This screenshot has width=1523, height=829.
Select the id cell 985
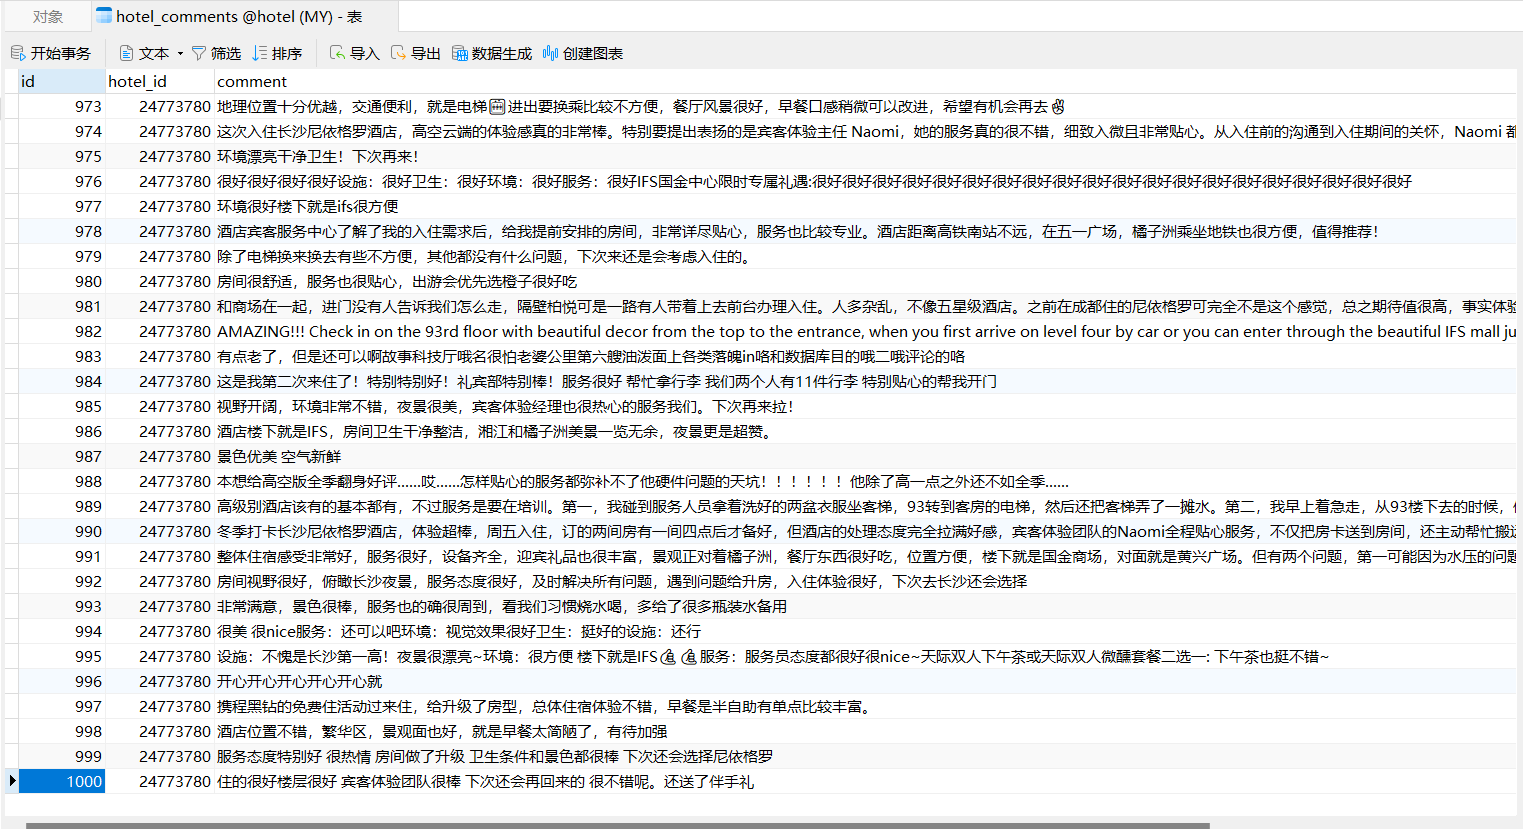coord(62,406)
